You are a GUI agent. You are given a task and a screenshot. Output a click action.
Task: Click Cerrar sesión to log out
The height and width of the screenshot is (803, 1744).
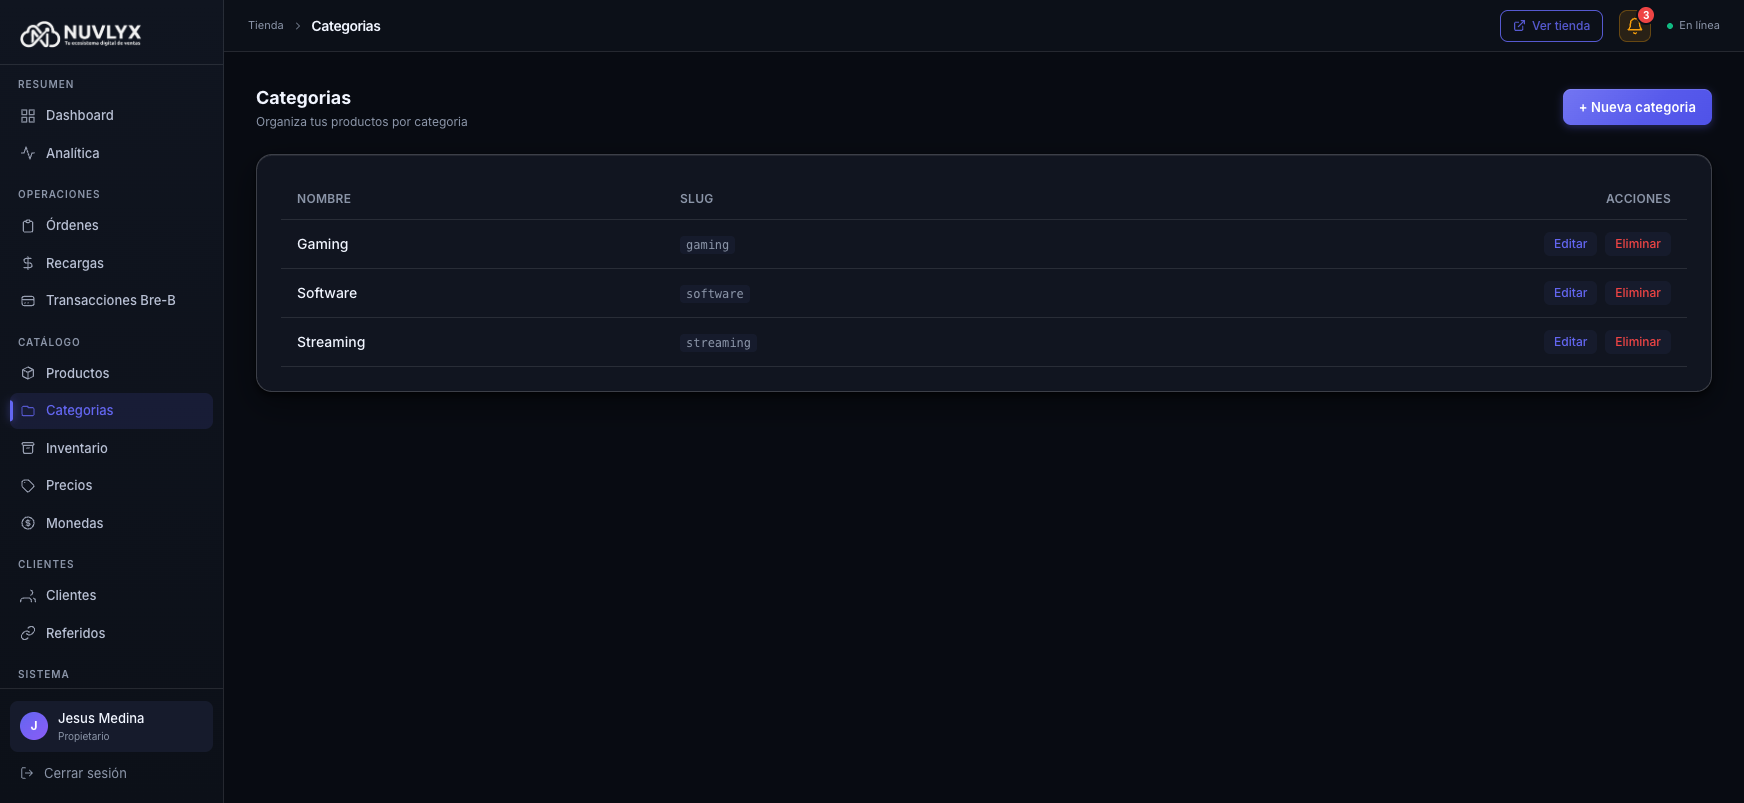(x=85, y=773)
